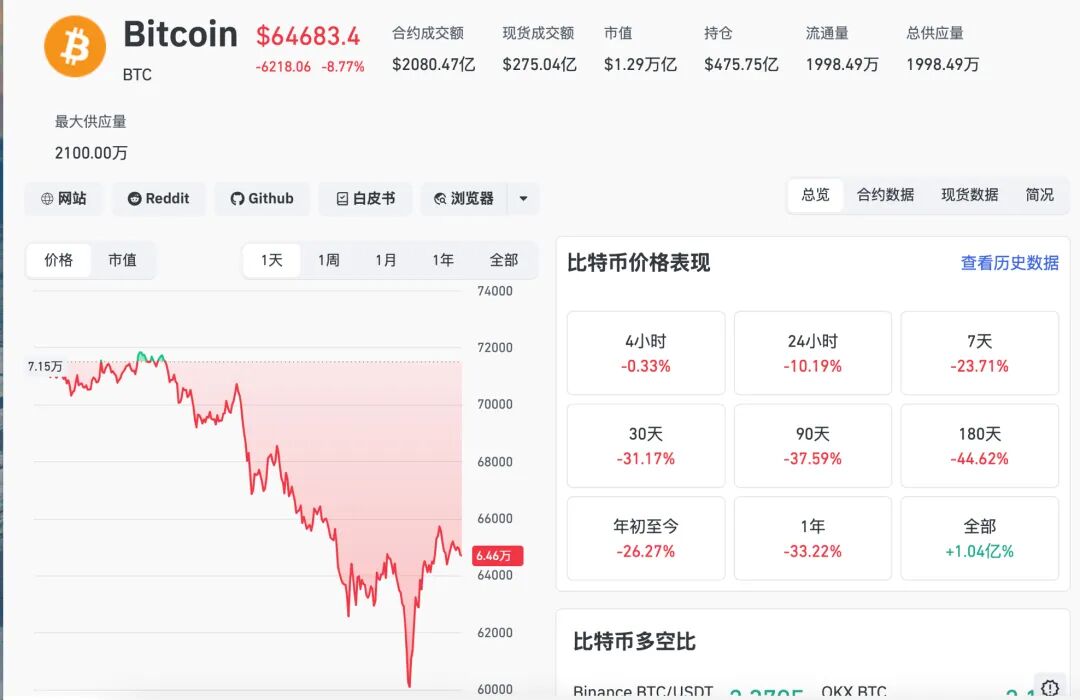Select the 24小时 performance card

[812, 353]
